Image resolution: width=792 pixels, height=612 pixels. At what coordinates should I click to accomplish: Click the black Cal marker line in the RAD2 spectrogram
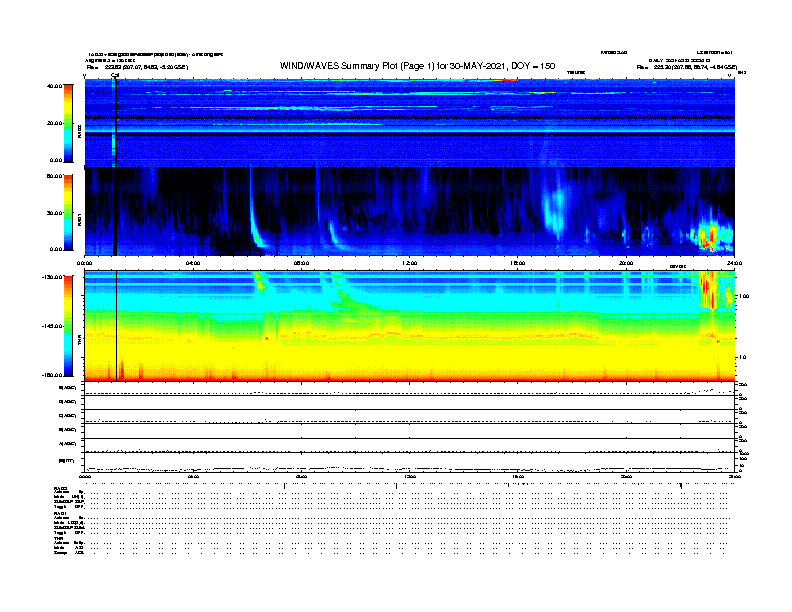tap(115, 123)
